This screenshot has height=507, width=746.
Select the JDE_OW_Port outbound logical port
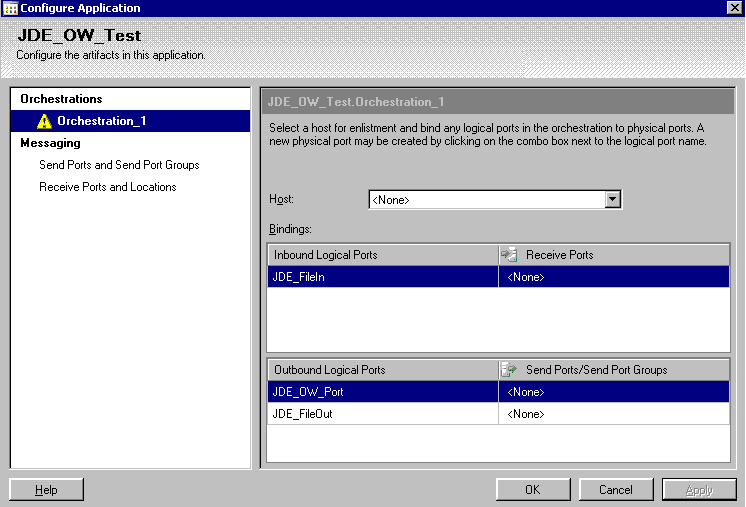coord(383,392)
